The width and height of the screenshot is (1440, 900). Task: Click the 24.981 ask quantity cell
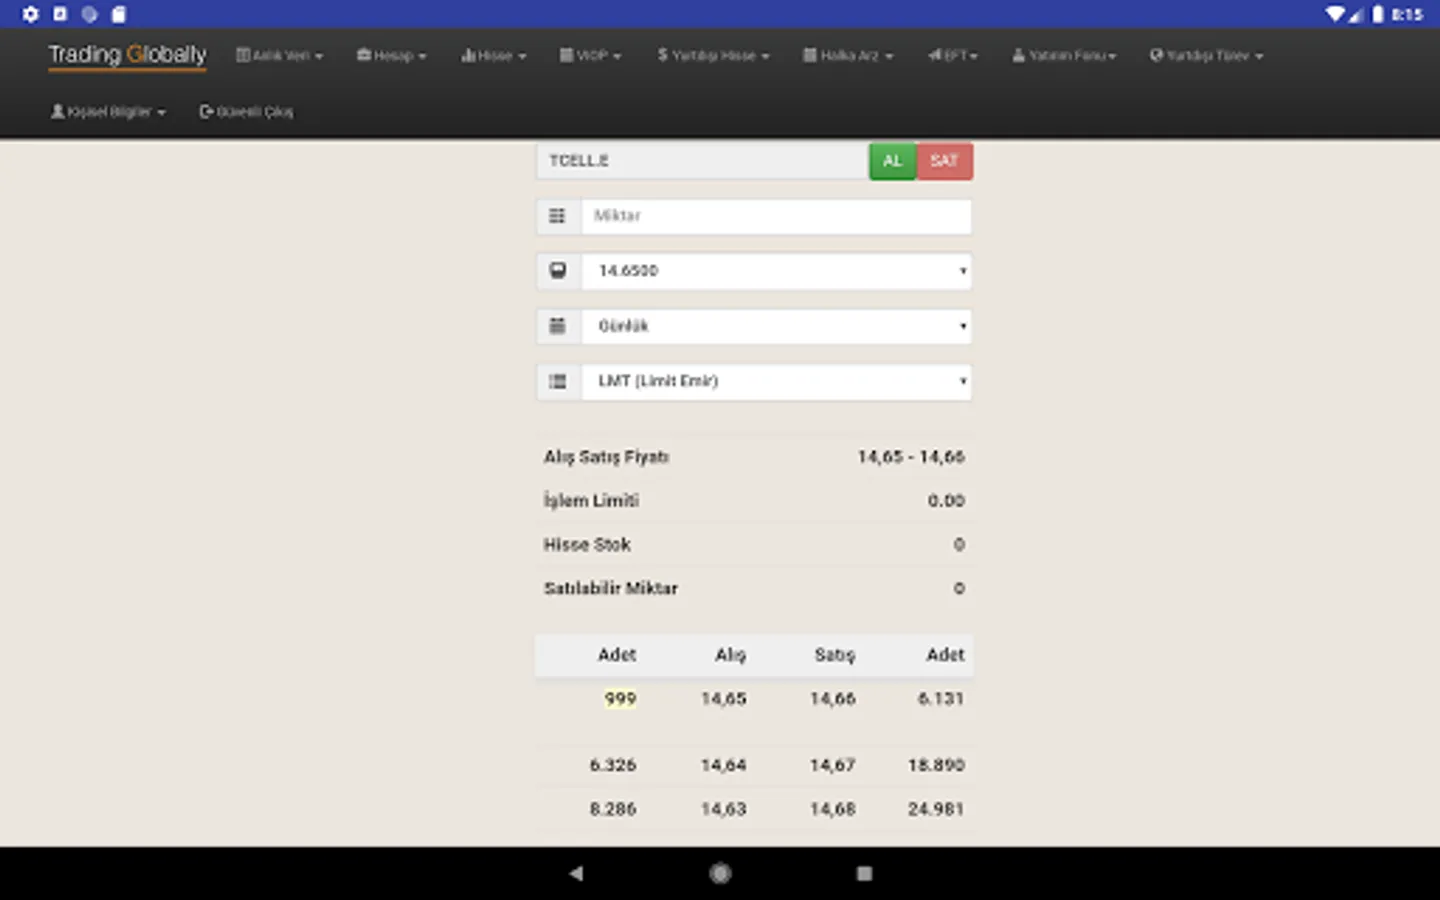936,809
